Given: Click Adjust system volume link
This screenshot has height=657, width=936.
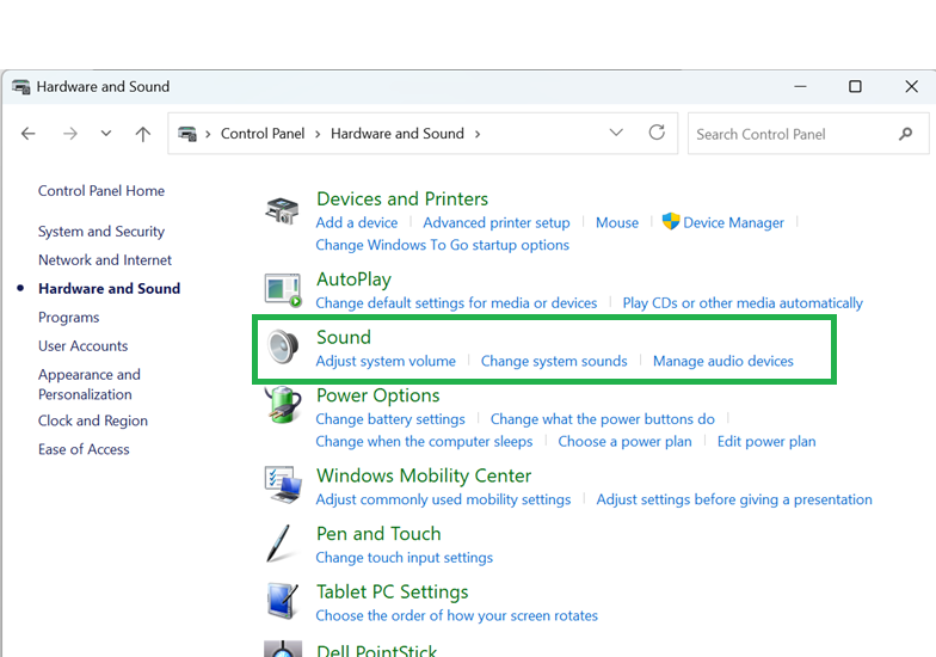Looking at the screenshot, I should click(x=386, y=361).
